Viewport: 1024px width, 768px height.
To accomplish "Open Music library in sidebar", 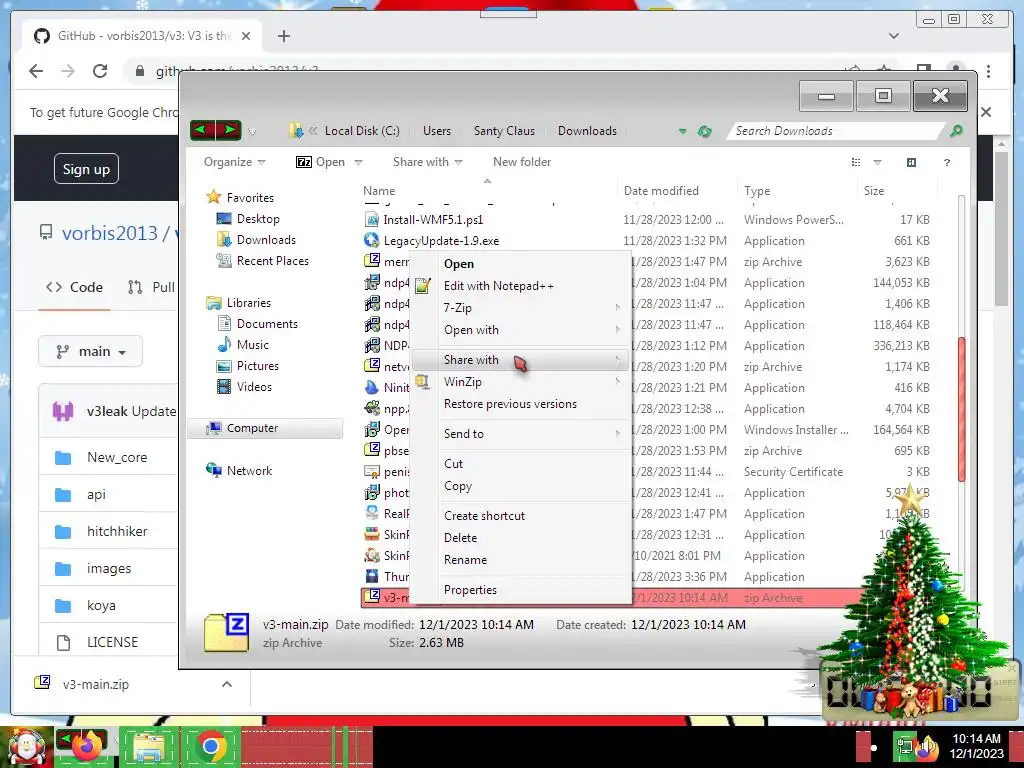I will (x=253, y=345).
